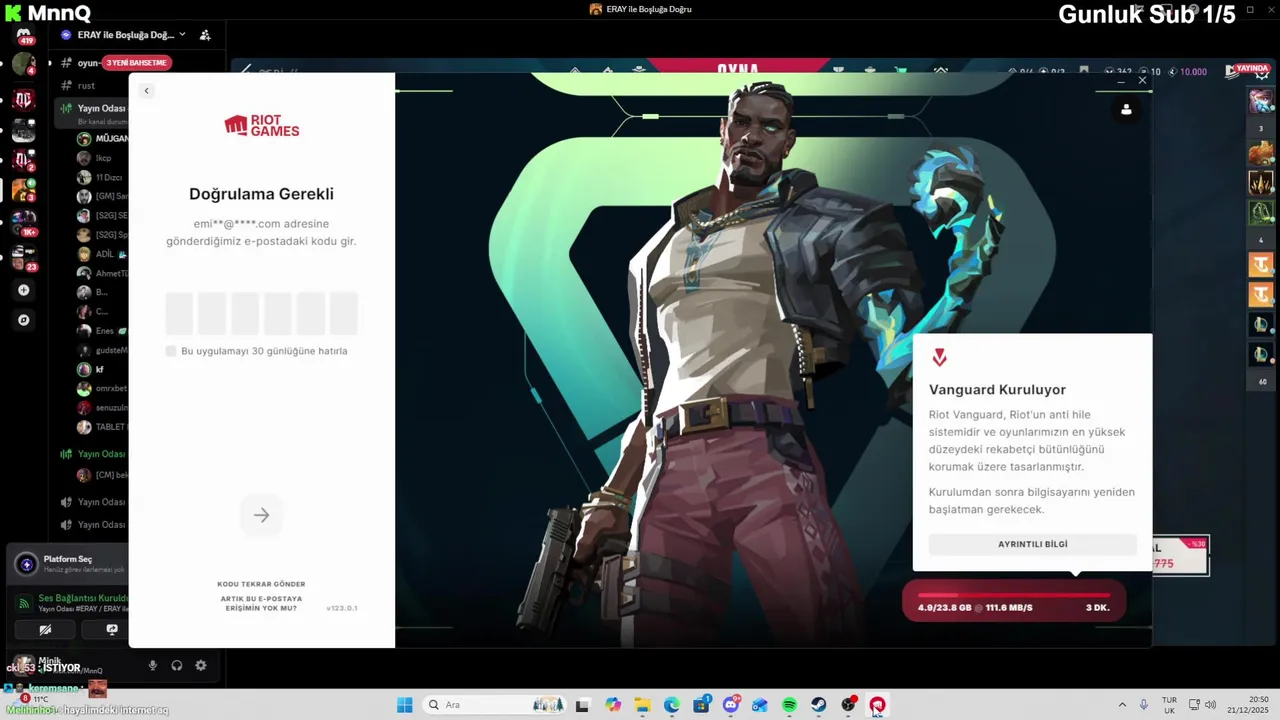Open Steam icon on taskbar
Screen dimensions: 1280x720
coord(818,705)
